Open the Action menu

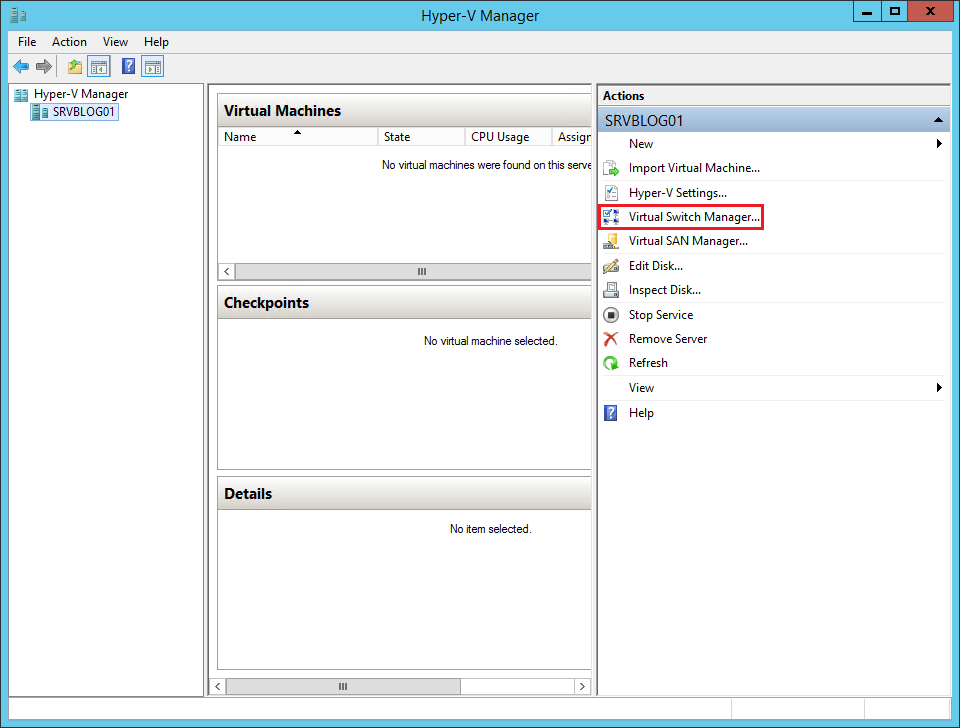[69, 42]
